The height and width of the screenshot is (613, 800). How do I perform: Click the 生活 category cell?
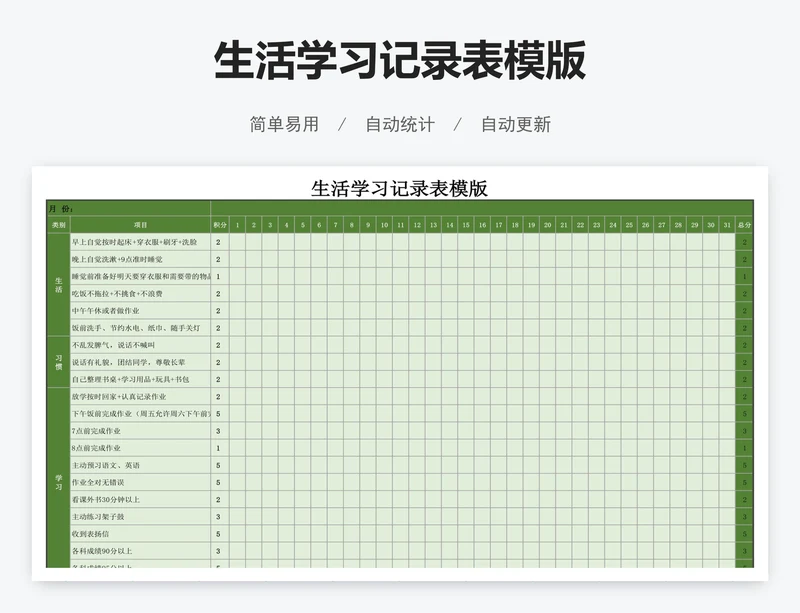(59, 285)
